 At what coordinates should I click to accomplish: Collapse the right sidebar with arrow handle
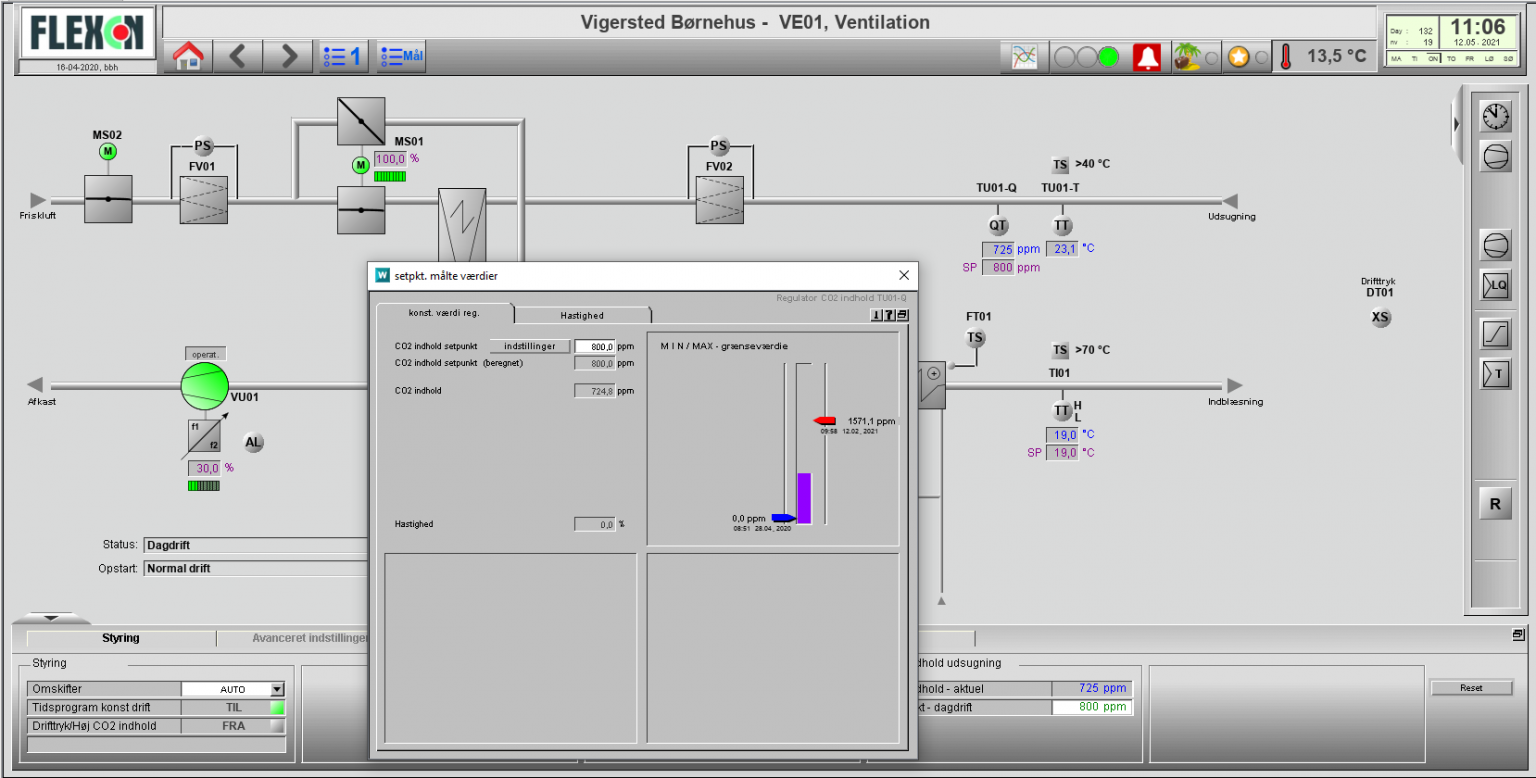1457,123
